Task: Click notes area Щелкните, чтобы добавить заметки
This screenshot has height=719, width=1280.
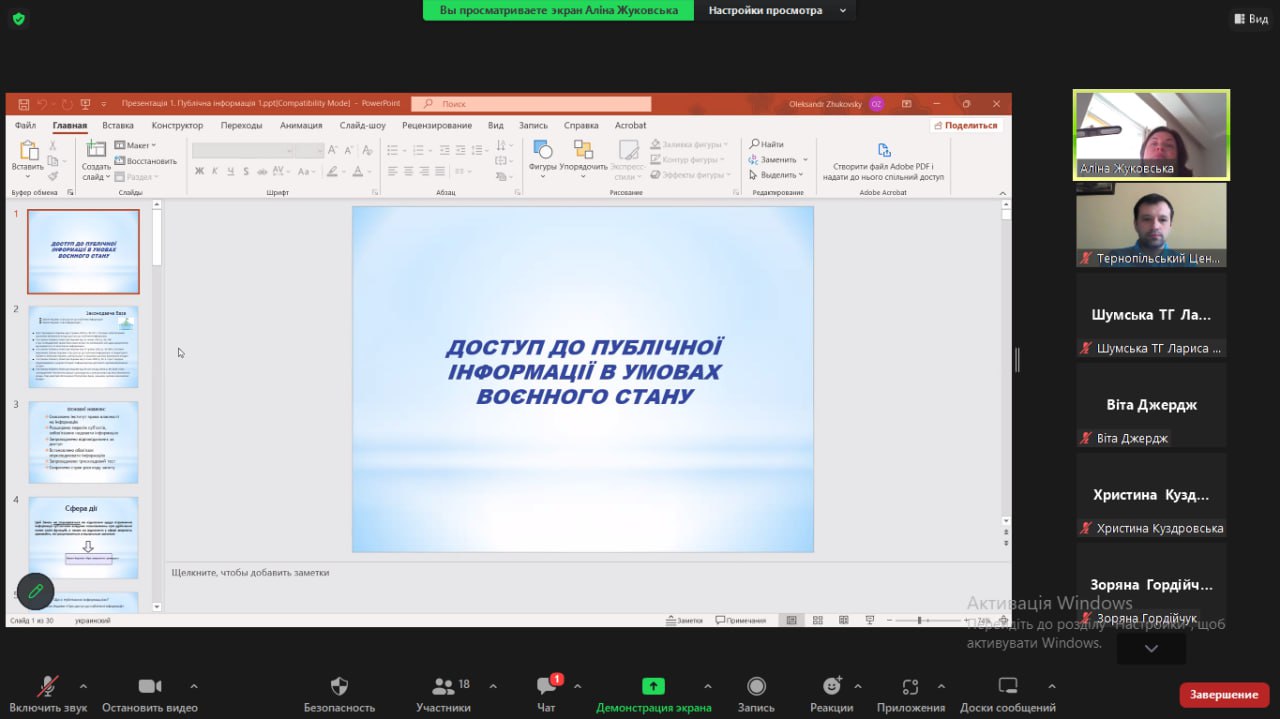Action: coord(250,572)
